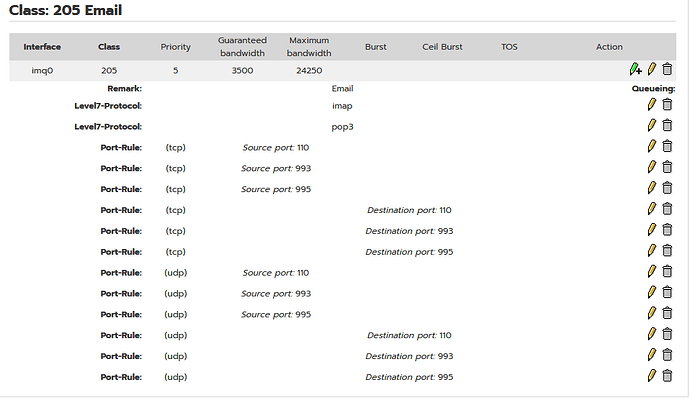Delete the imq0 class 205 row
The width and height of the screenshot is (690, 408).
pyautogui.click(x=668, y=69)
